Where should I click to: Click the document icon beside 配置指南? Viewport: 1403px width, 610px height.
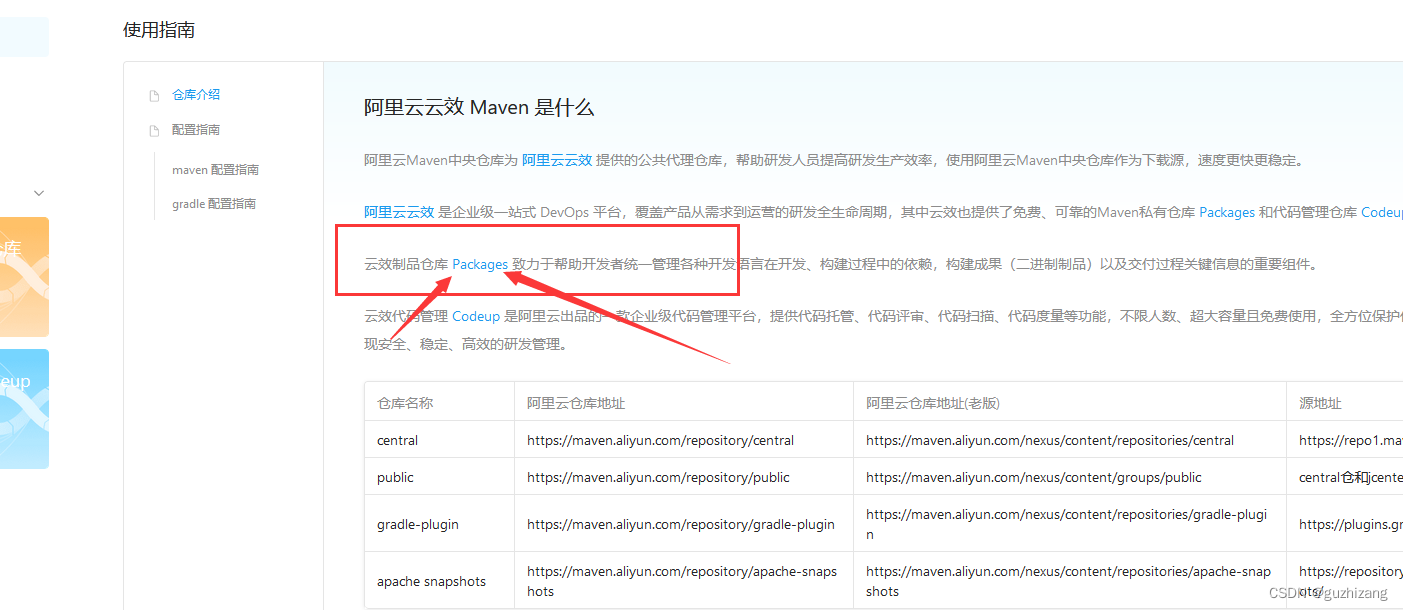[x=155, y=129]
